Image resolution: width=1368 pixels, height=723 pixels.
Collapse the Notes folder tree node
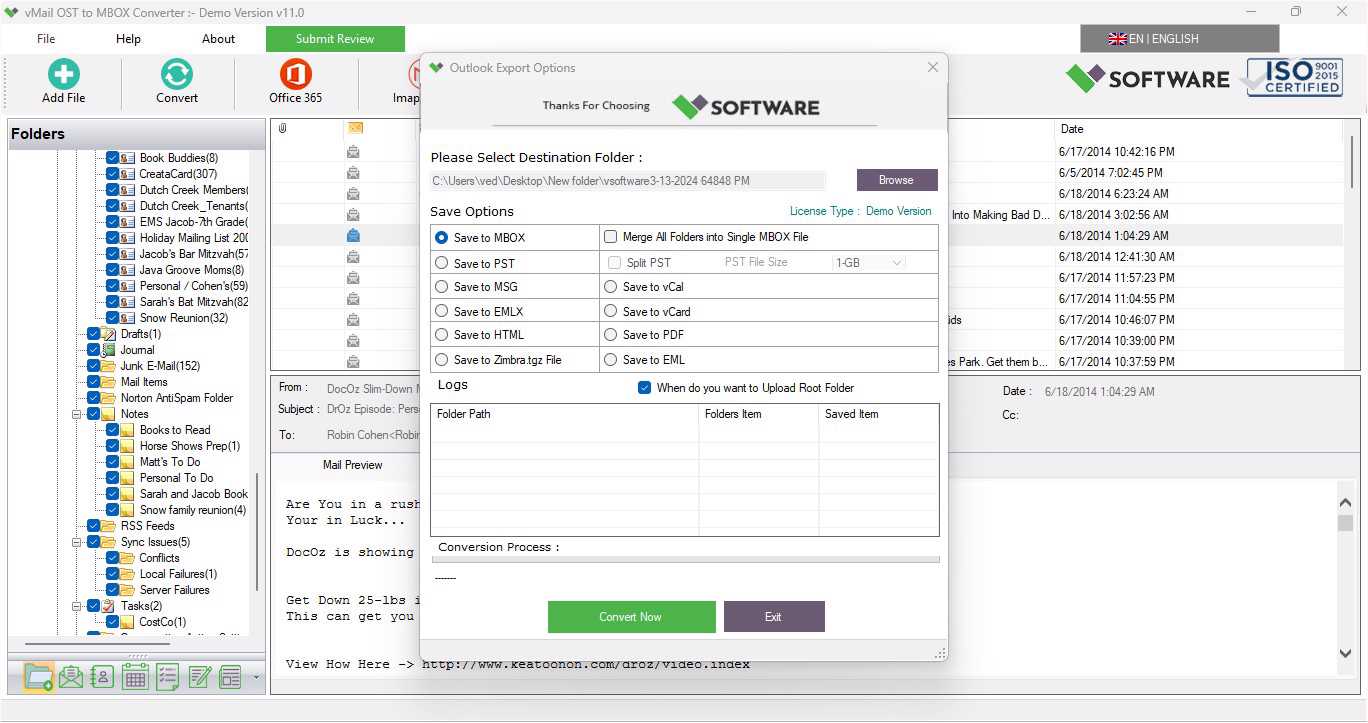pos(76,414)
